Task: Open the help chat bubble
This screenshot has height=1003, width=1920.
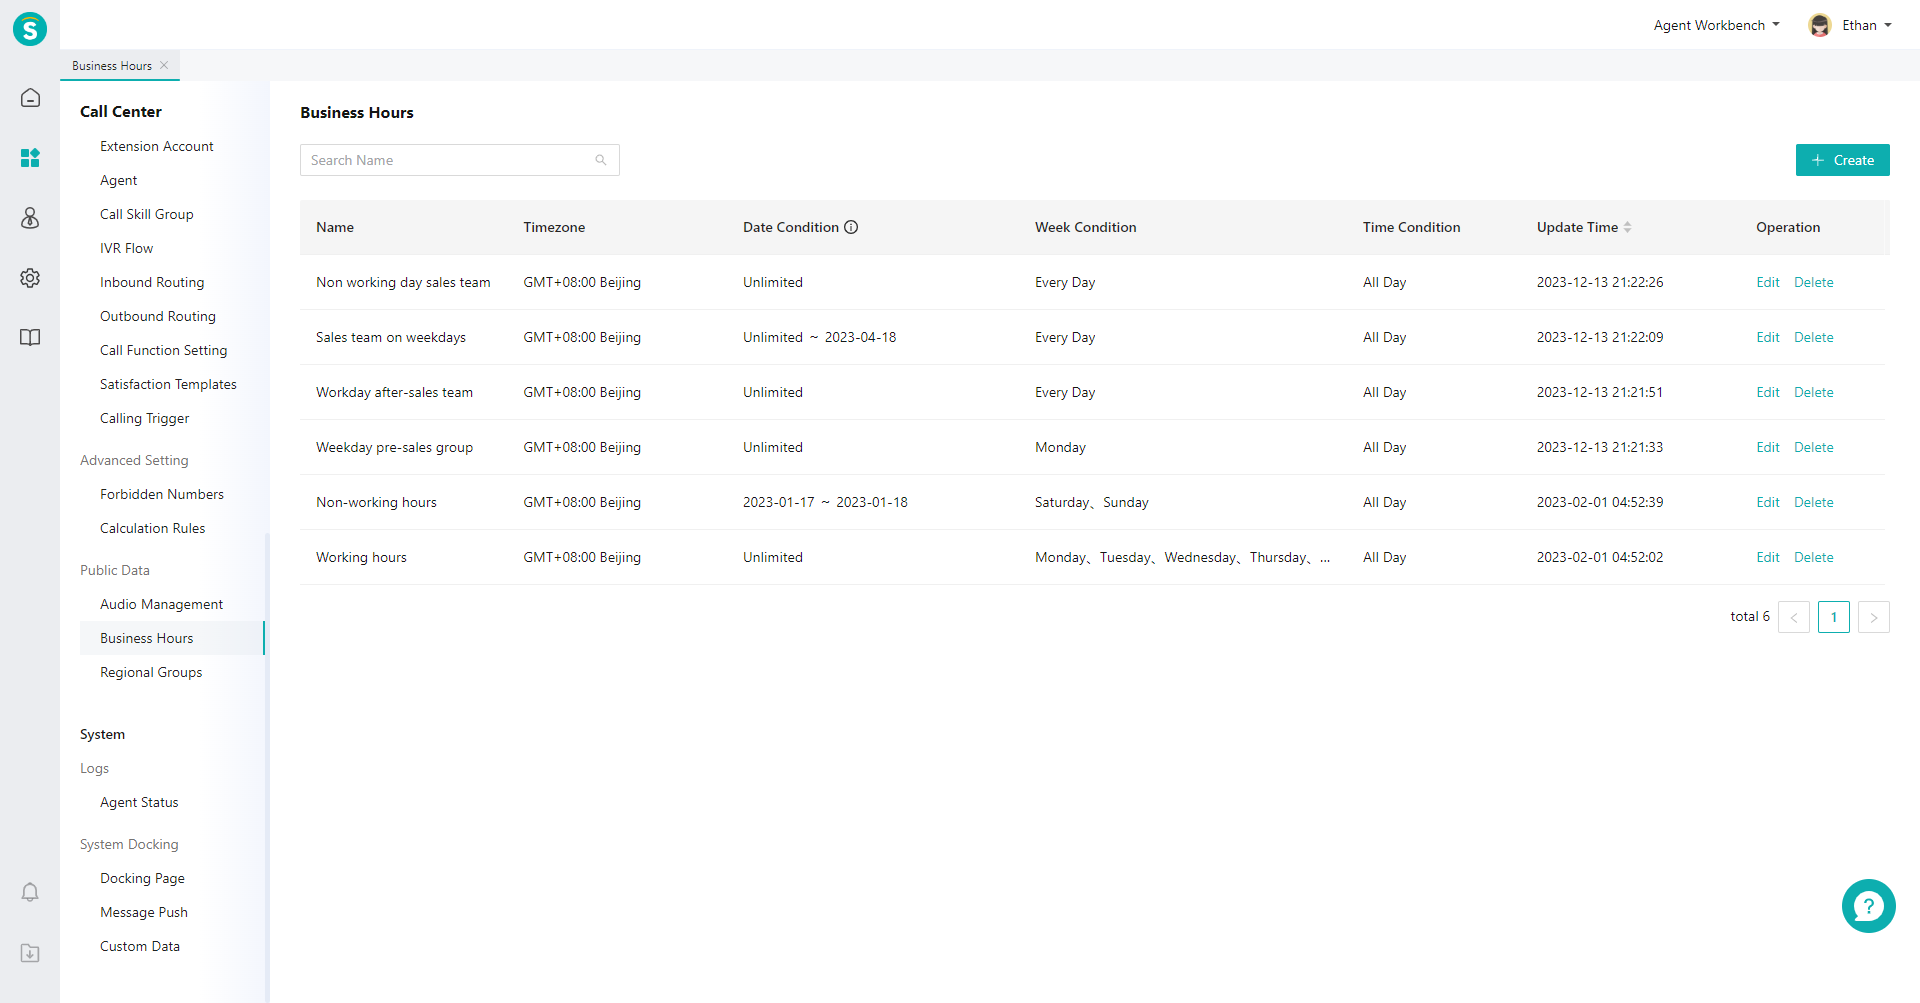Action: 1868,906
